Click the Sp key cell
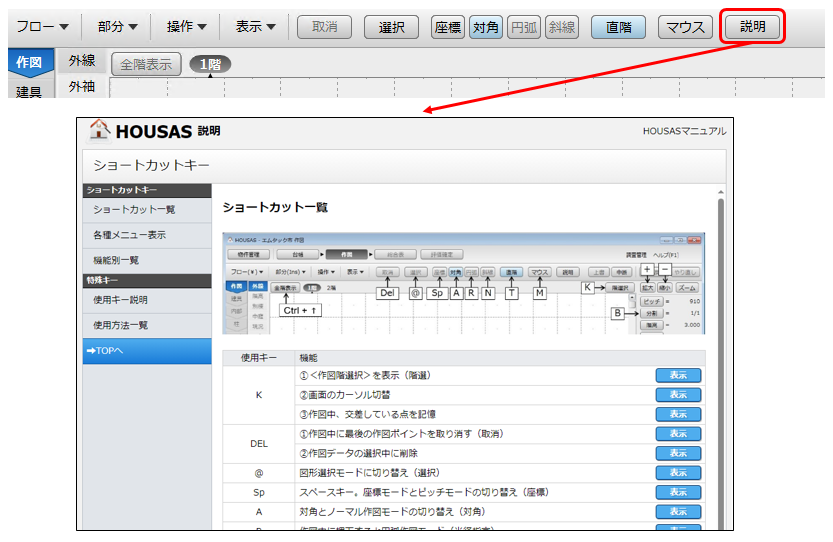Viewport: 833px width, 542px height. coord(259,493)
